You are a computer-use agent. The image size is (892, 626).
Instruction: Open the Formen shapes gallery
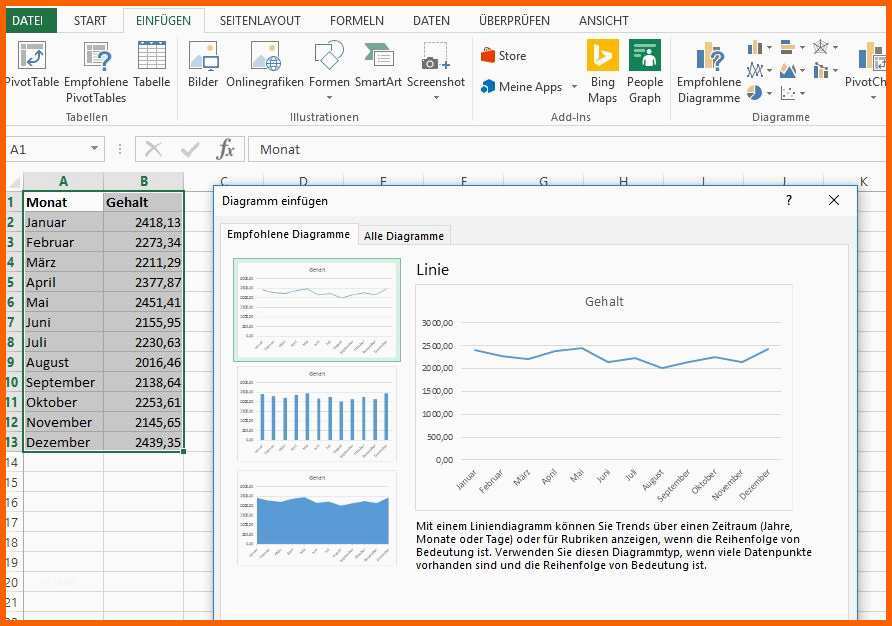point(329,71)
